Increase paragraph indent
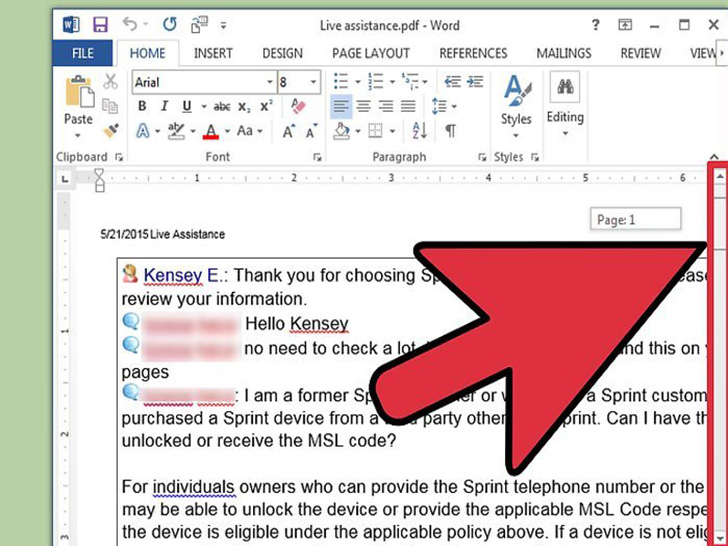 [x=474, y=82]
